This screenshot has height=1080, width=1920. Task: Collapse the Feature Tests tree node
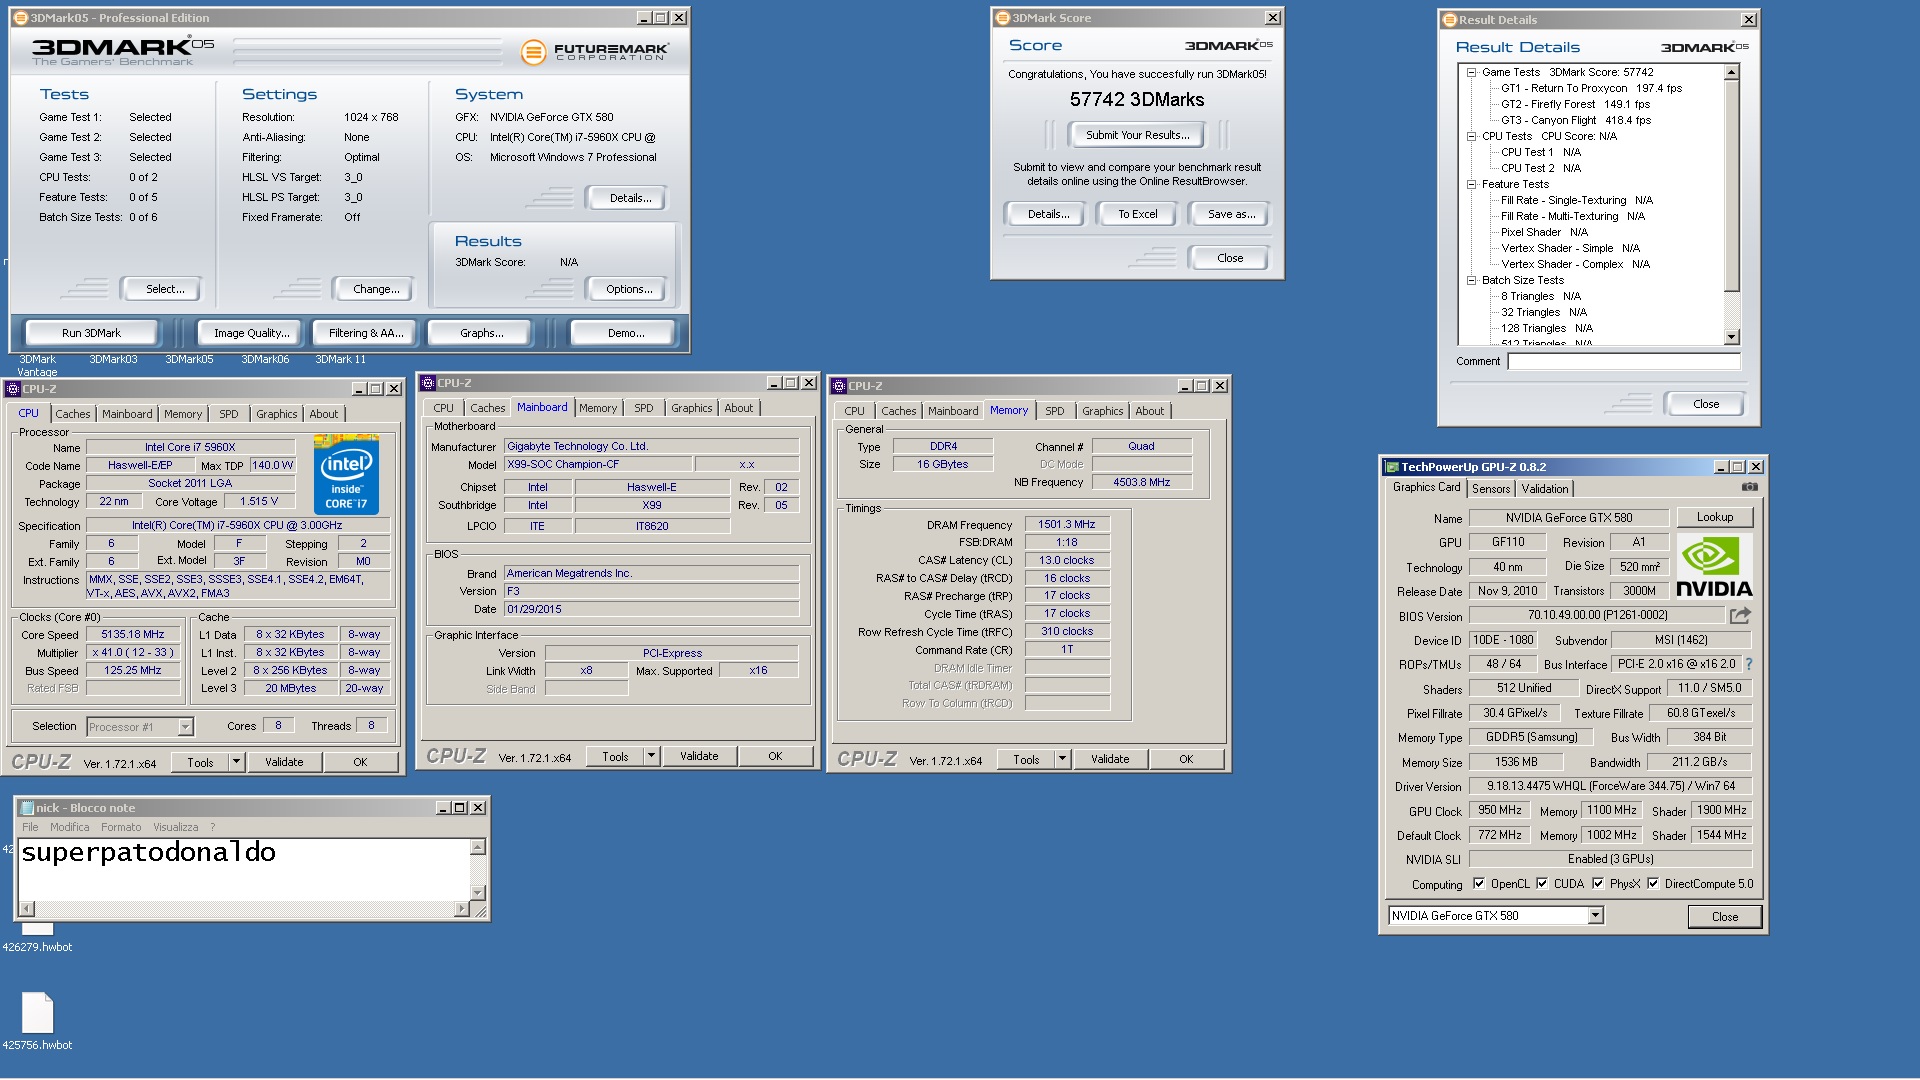tap(1472, 184)
